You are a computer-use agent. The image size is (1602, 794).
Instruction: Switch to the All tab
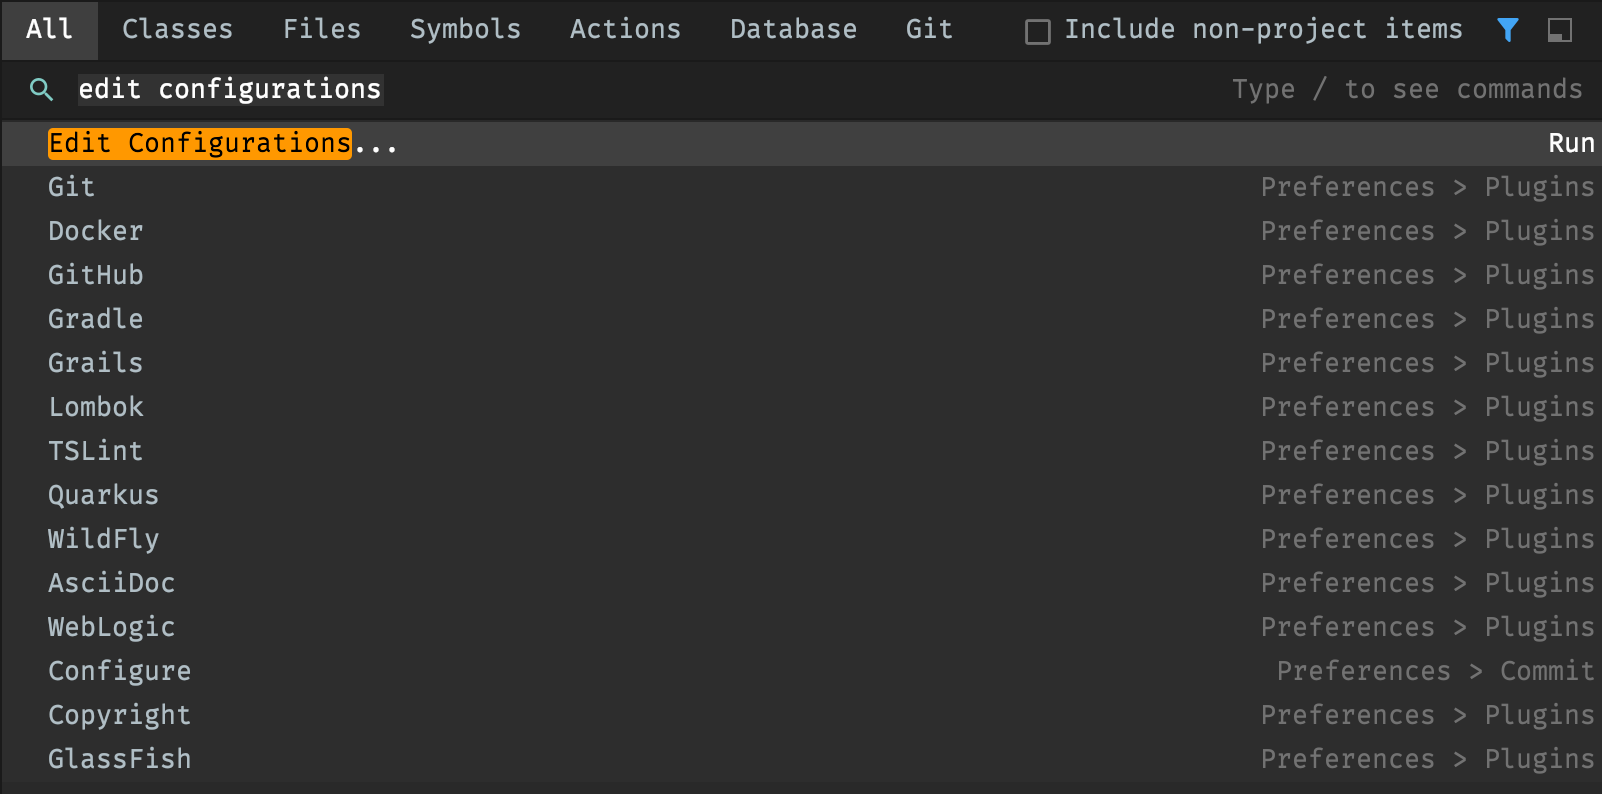[49, 30]
